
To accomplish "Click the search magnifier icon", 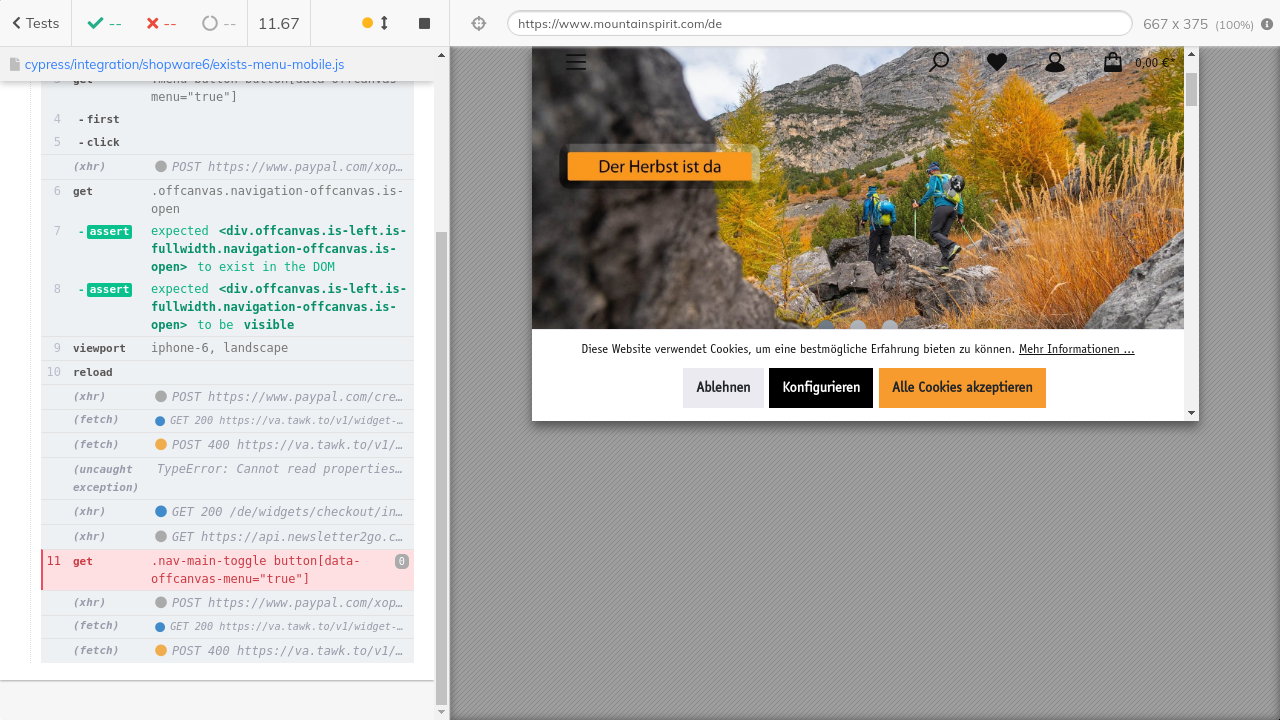I will 938,62.
